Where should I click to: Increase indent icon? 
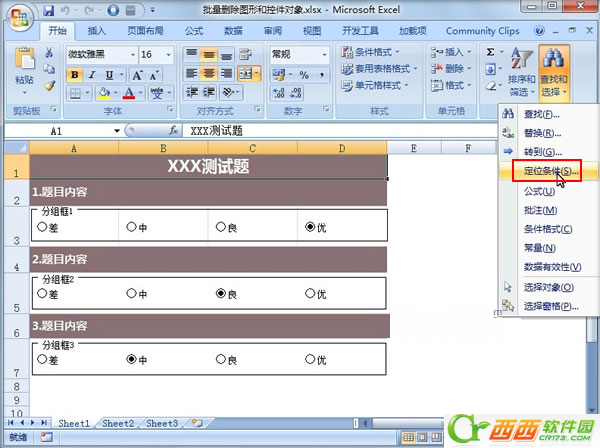click(x=209, y=93)
